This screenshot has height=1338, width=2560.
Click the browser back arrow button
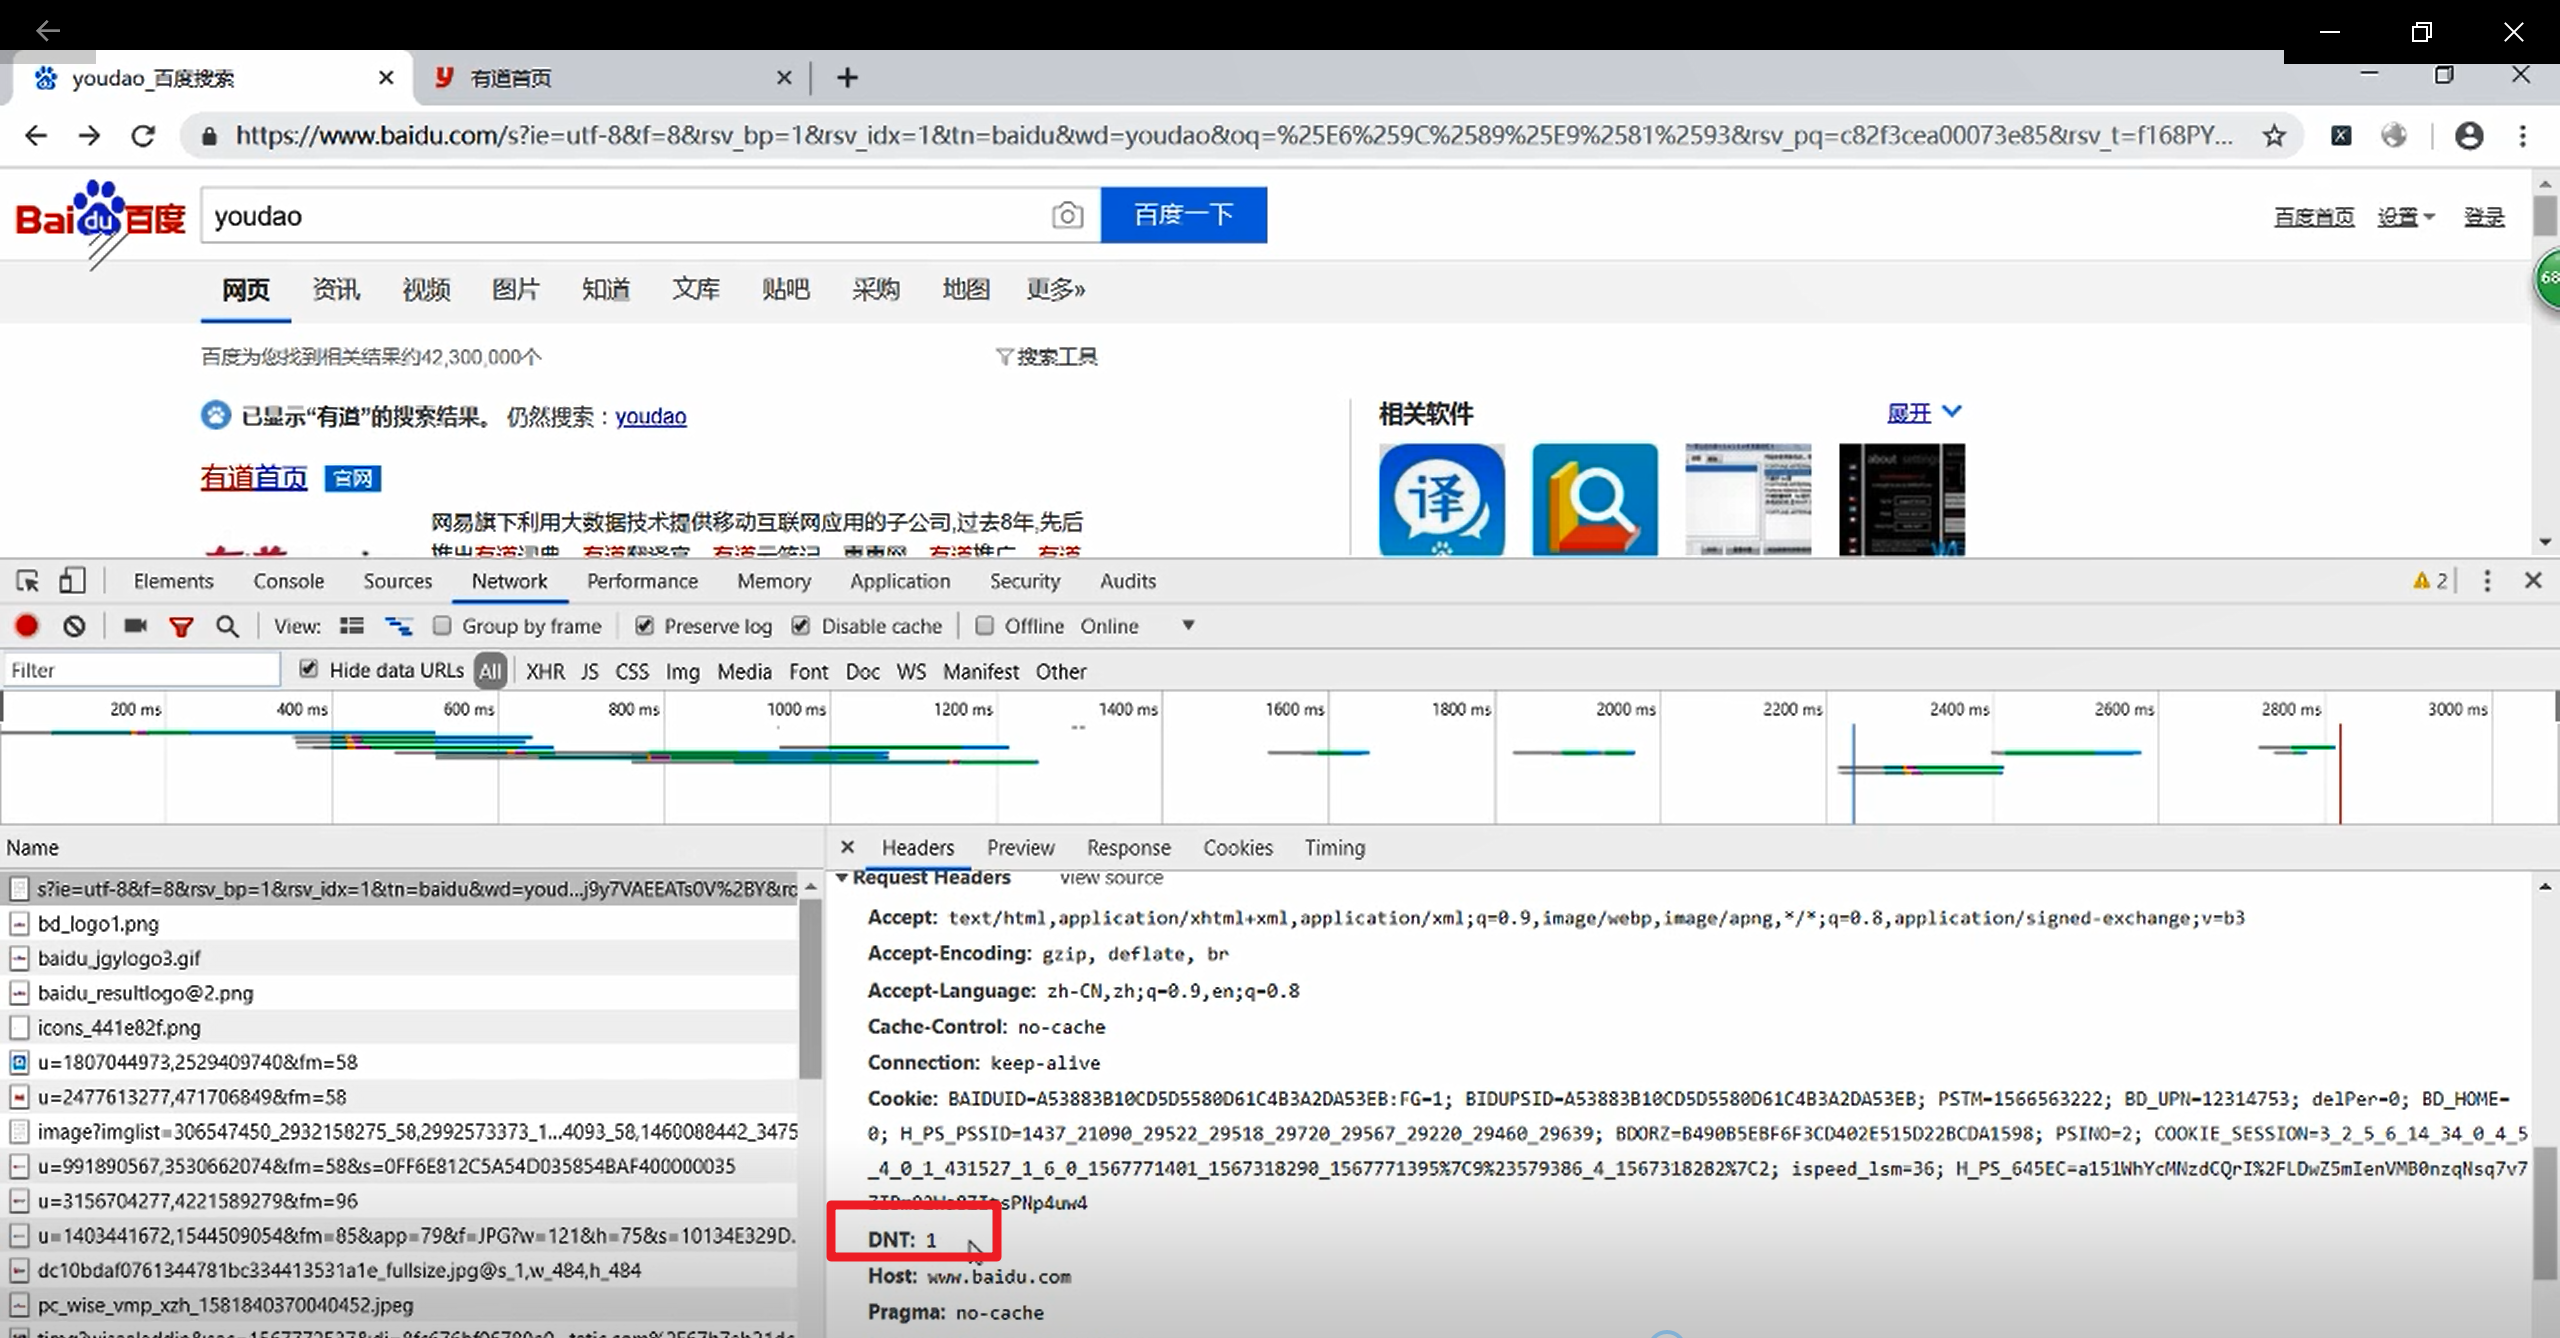[x=36, y=135]
